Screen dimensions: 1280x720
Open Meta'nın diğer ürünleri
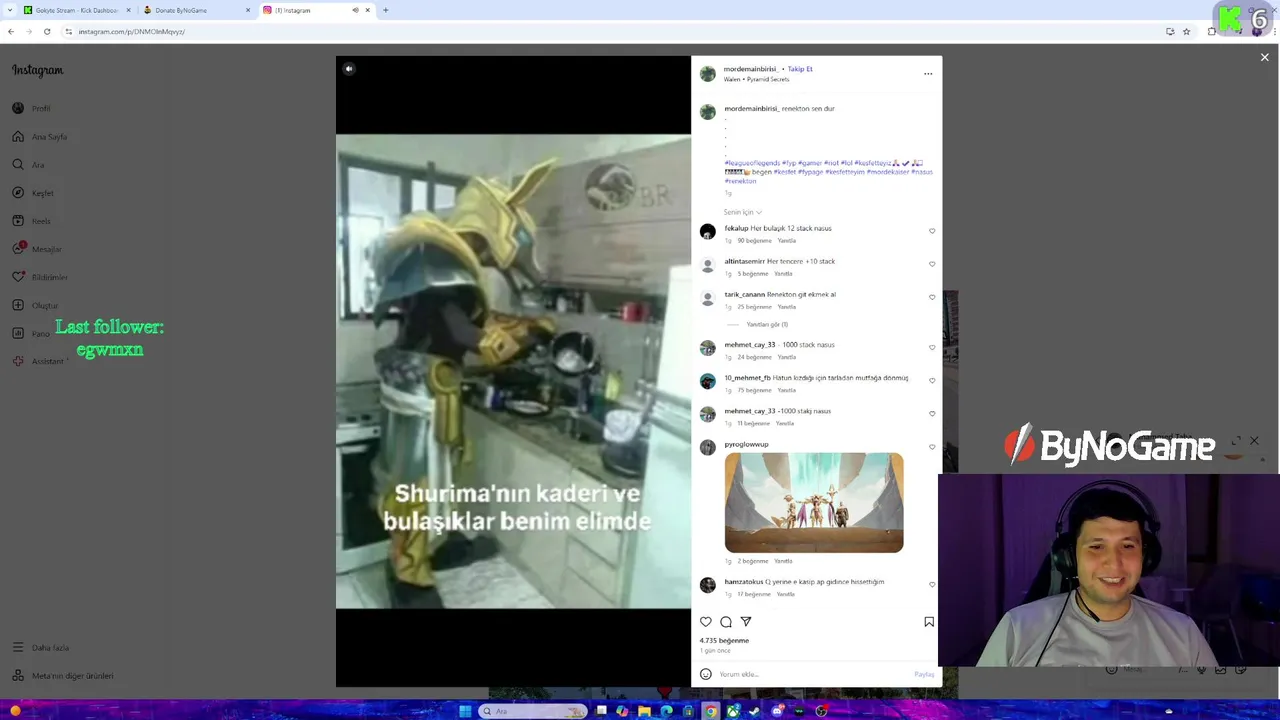tap(63, 675)
